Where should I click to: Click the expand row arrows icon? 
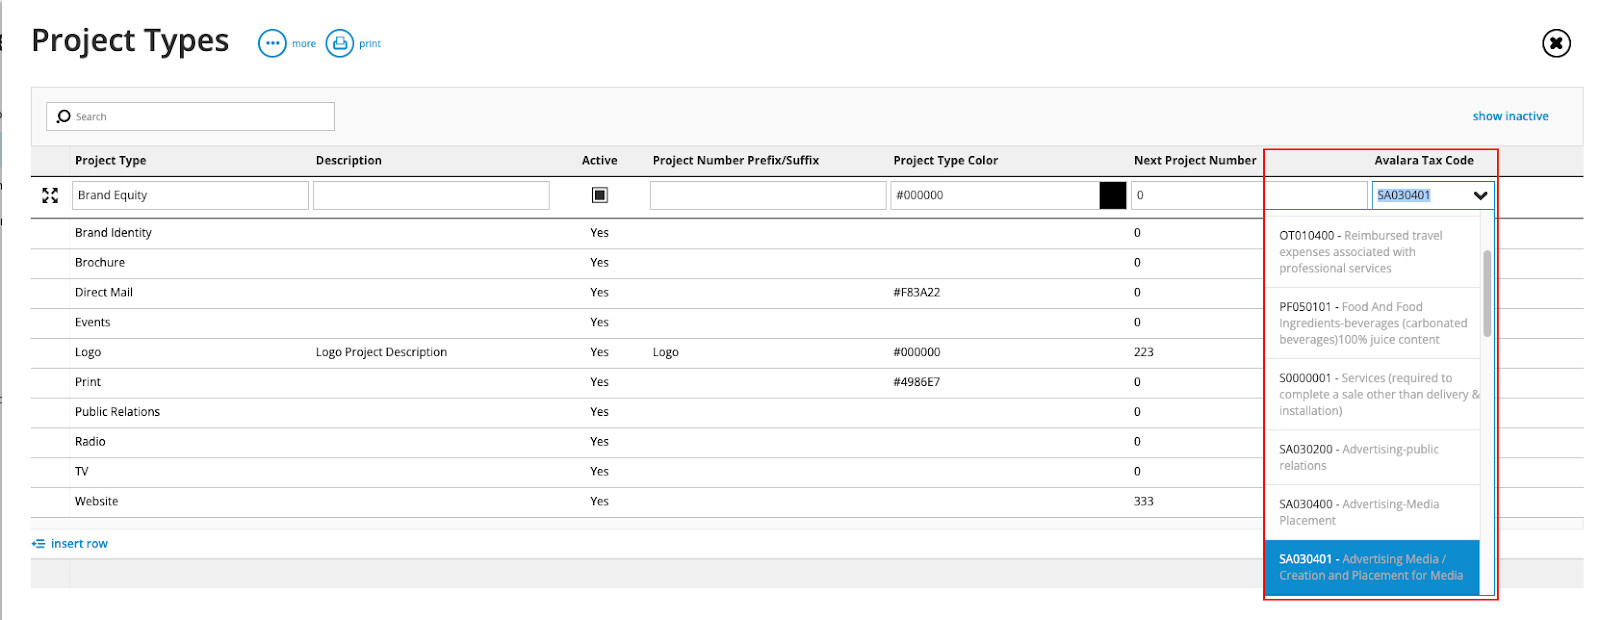pos(50,195)
